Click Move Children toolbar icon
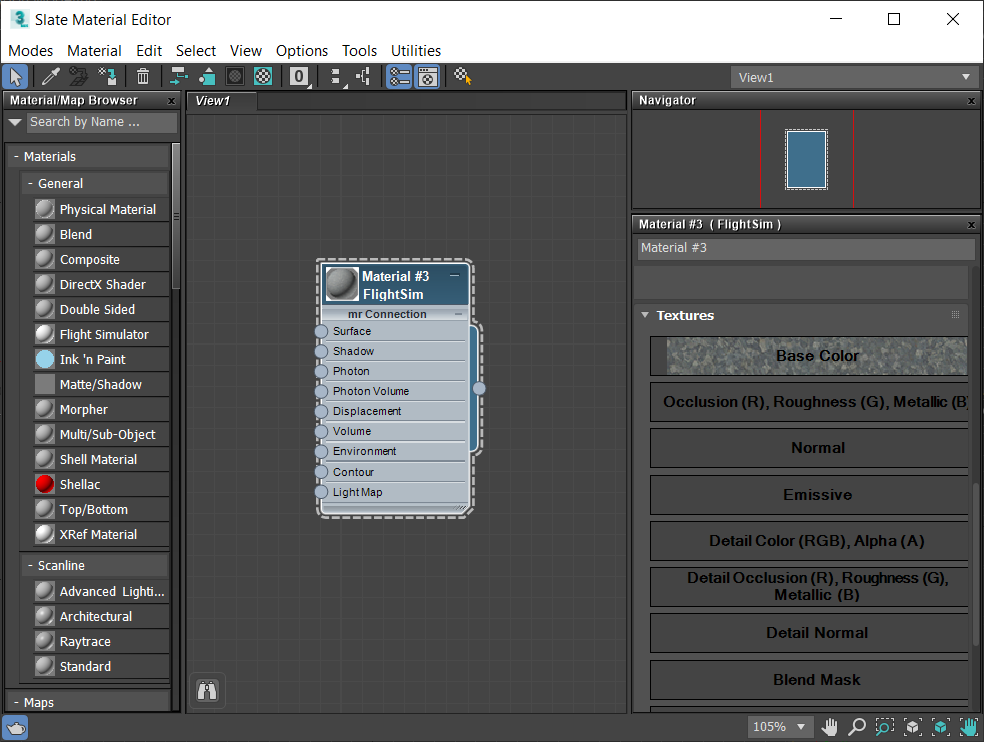This screenshot has width=984, height=742. pos(179,77)
